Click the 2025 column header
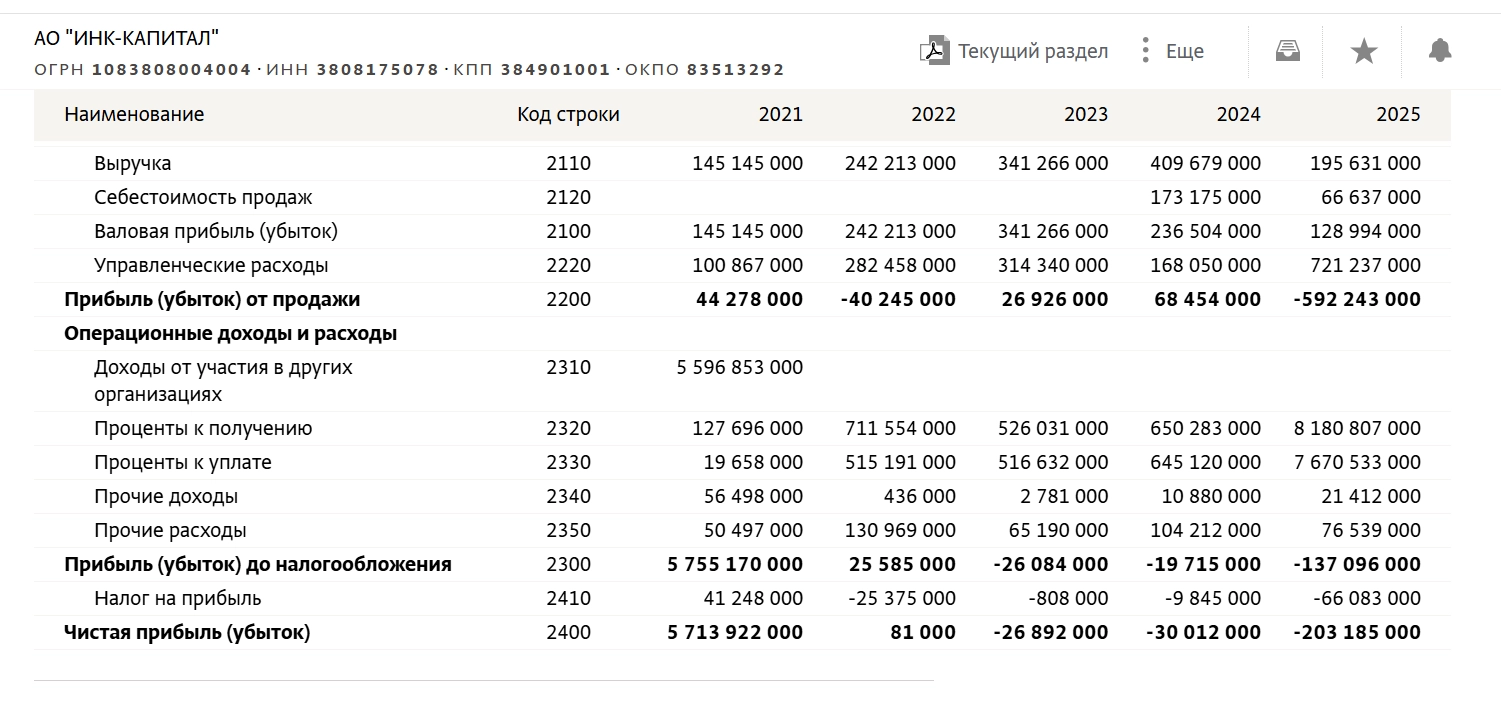 click(1398, 114)
